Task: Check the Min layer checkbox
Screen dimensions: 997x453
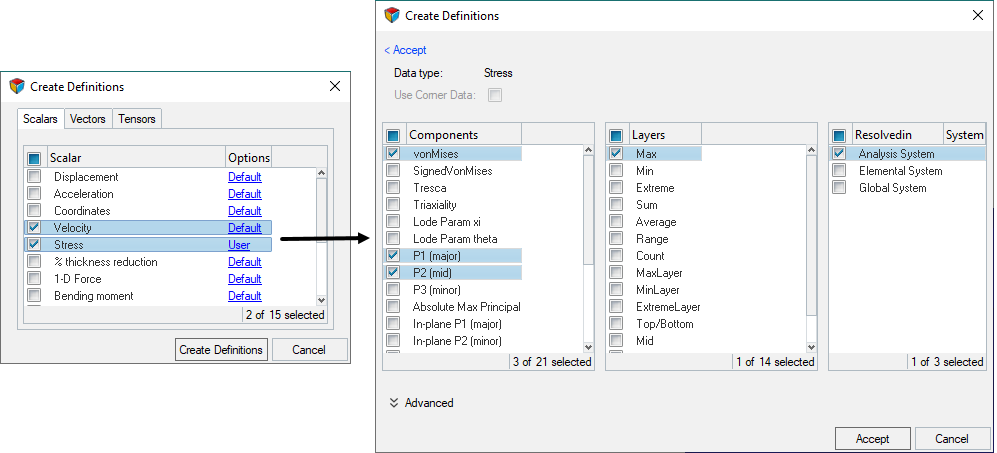Action: point(616,171)
